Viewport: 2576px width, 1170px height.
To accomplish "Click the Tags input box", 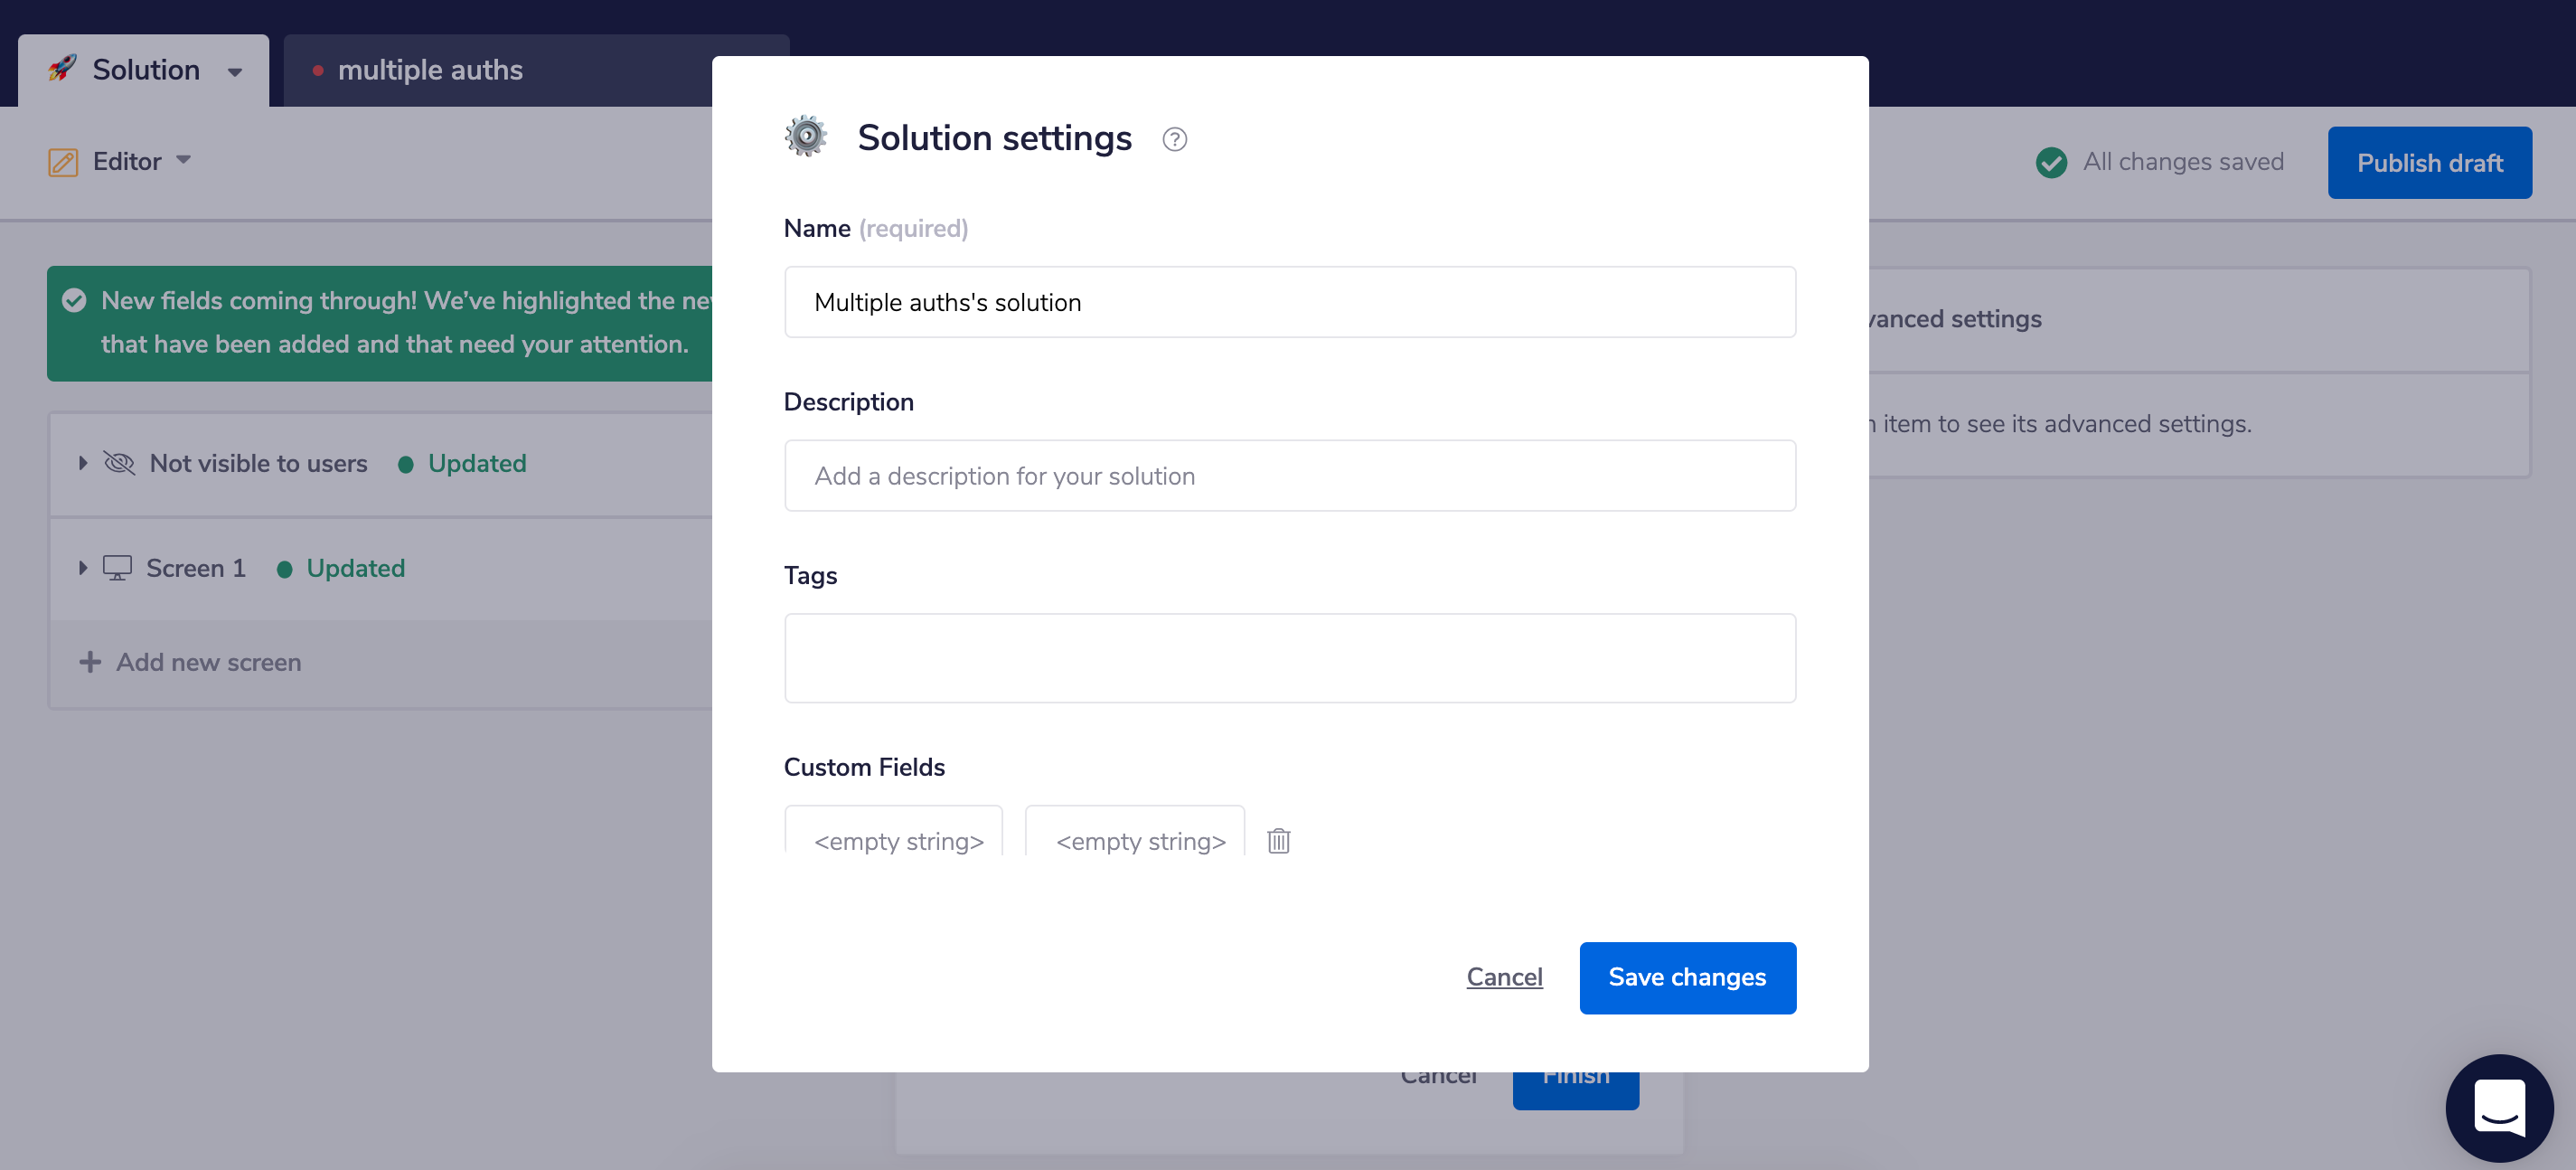I will pos(1289,658).
